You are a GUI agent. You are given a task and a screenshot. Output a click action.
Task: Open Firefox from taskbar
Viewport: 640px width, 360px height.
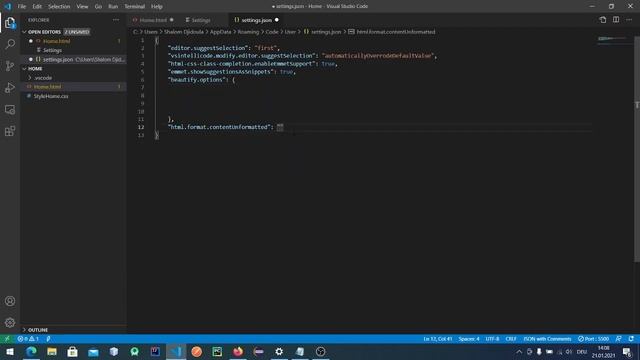[238, 351]
